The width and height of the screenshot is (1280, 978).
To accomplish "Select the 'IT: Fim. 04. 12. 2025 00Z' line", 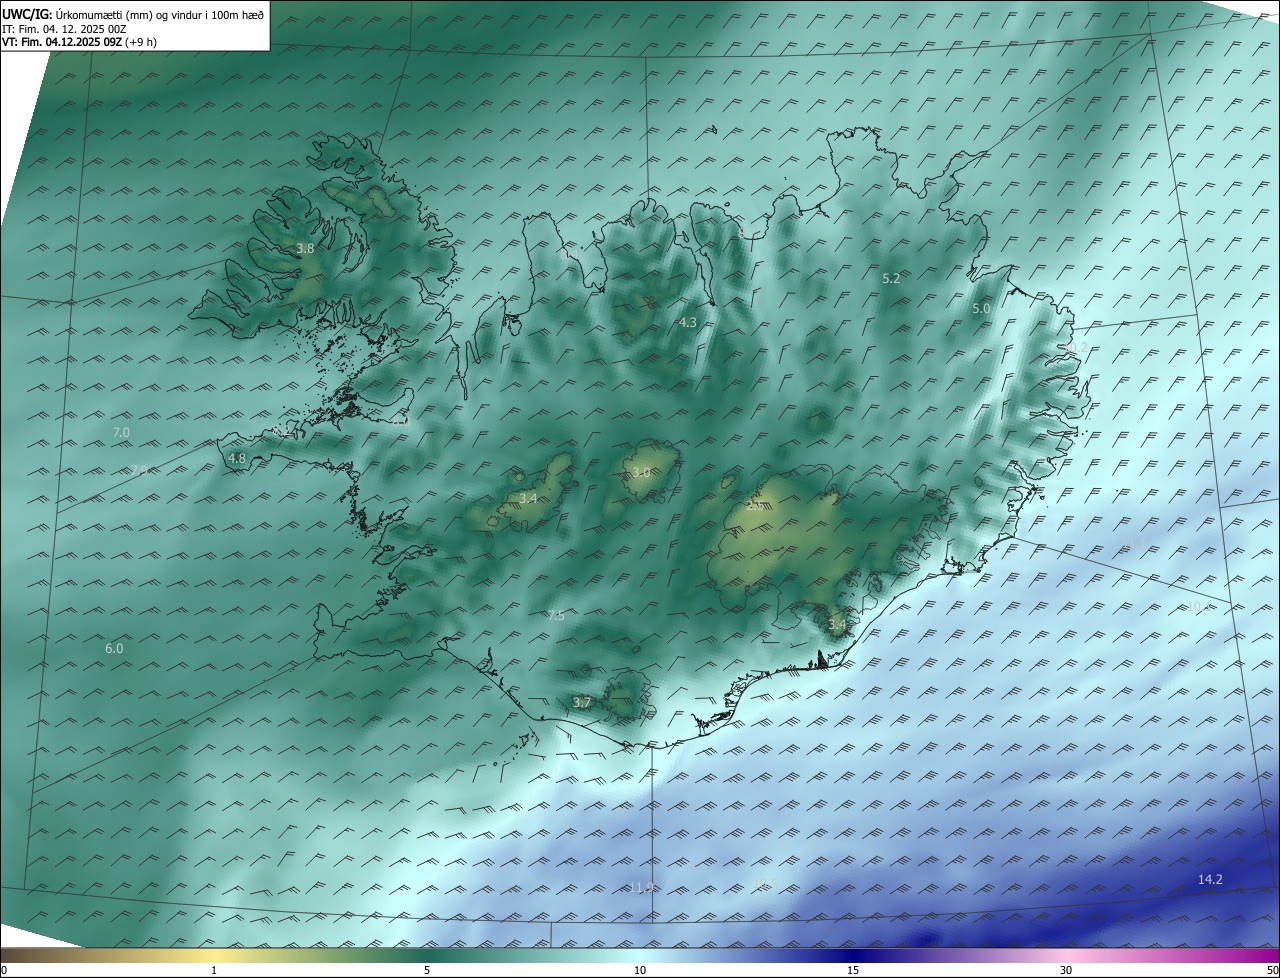I will point(64,29).
